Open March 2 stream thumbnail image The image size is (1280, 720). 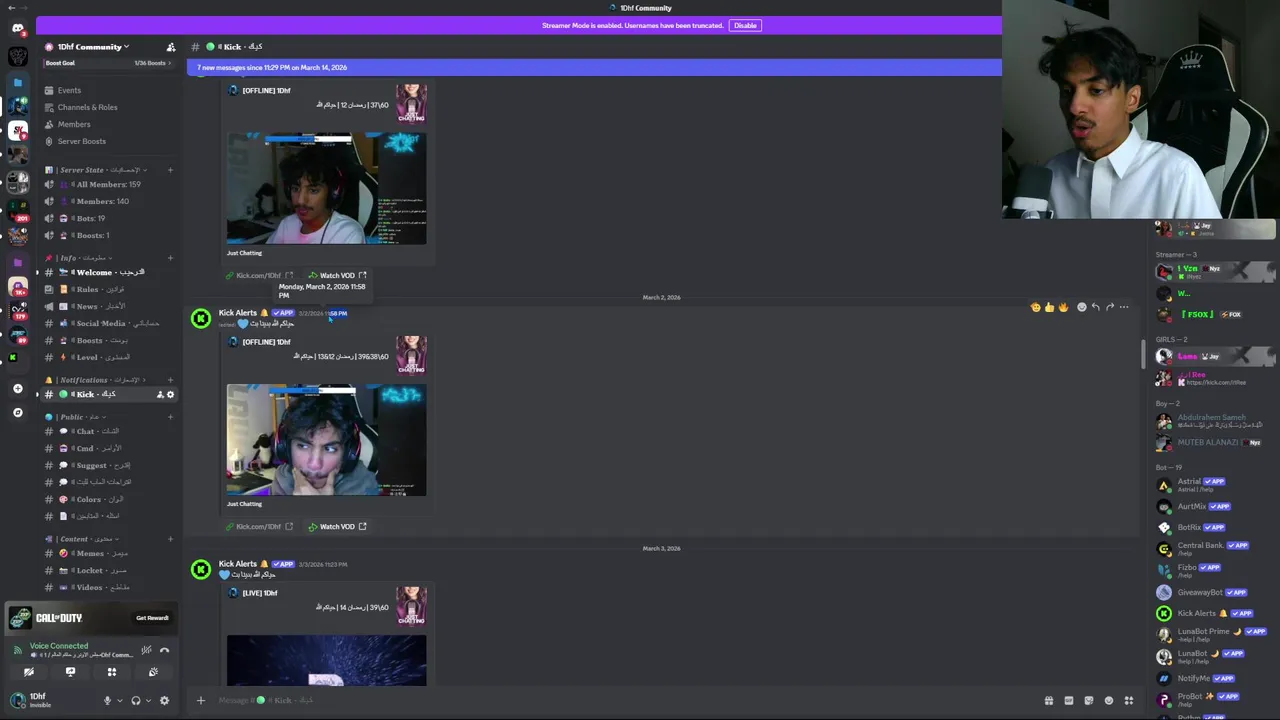pyautogui.click(x=326, y=440)
